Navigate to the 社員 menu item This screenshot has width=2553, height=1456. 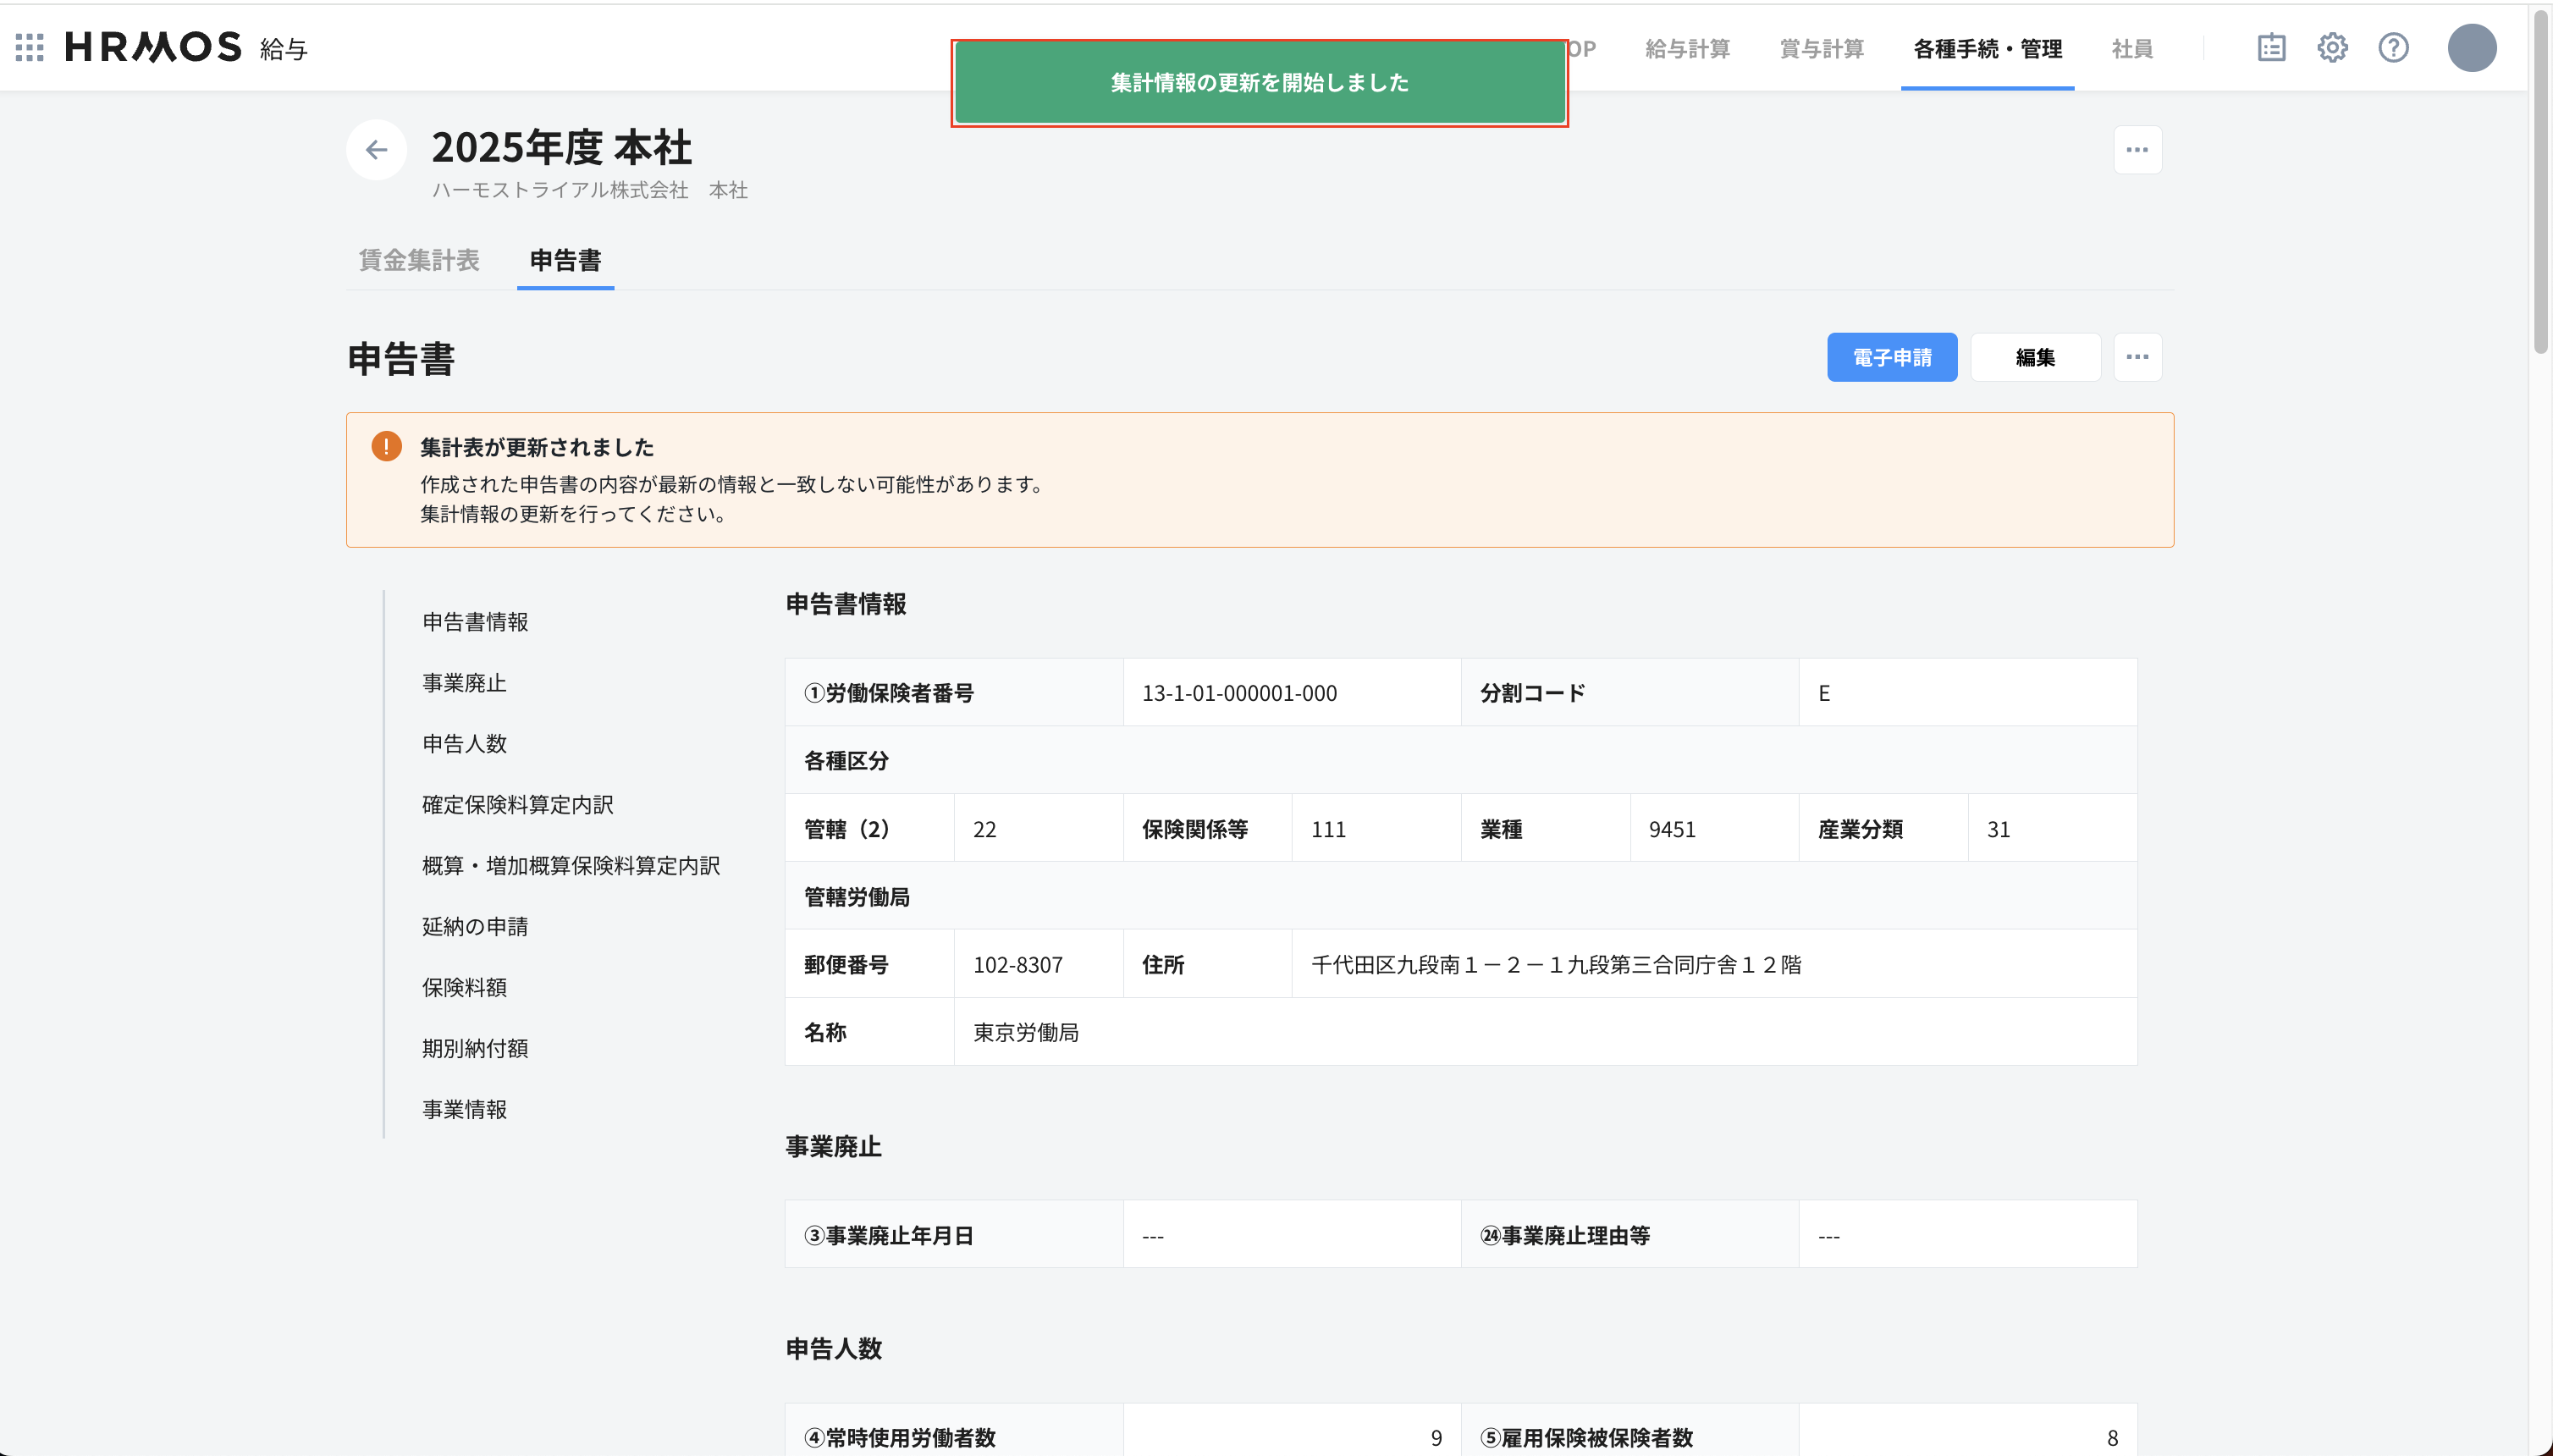2131,48
